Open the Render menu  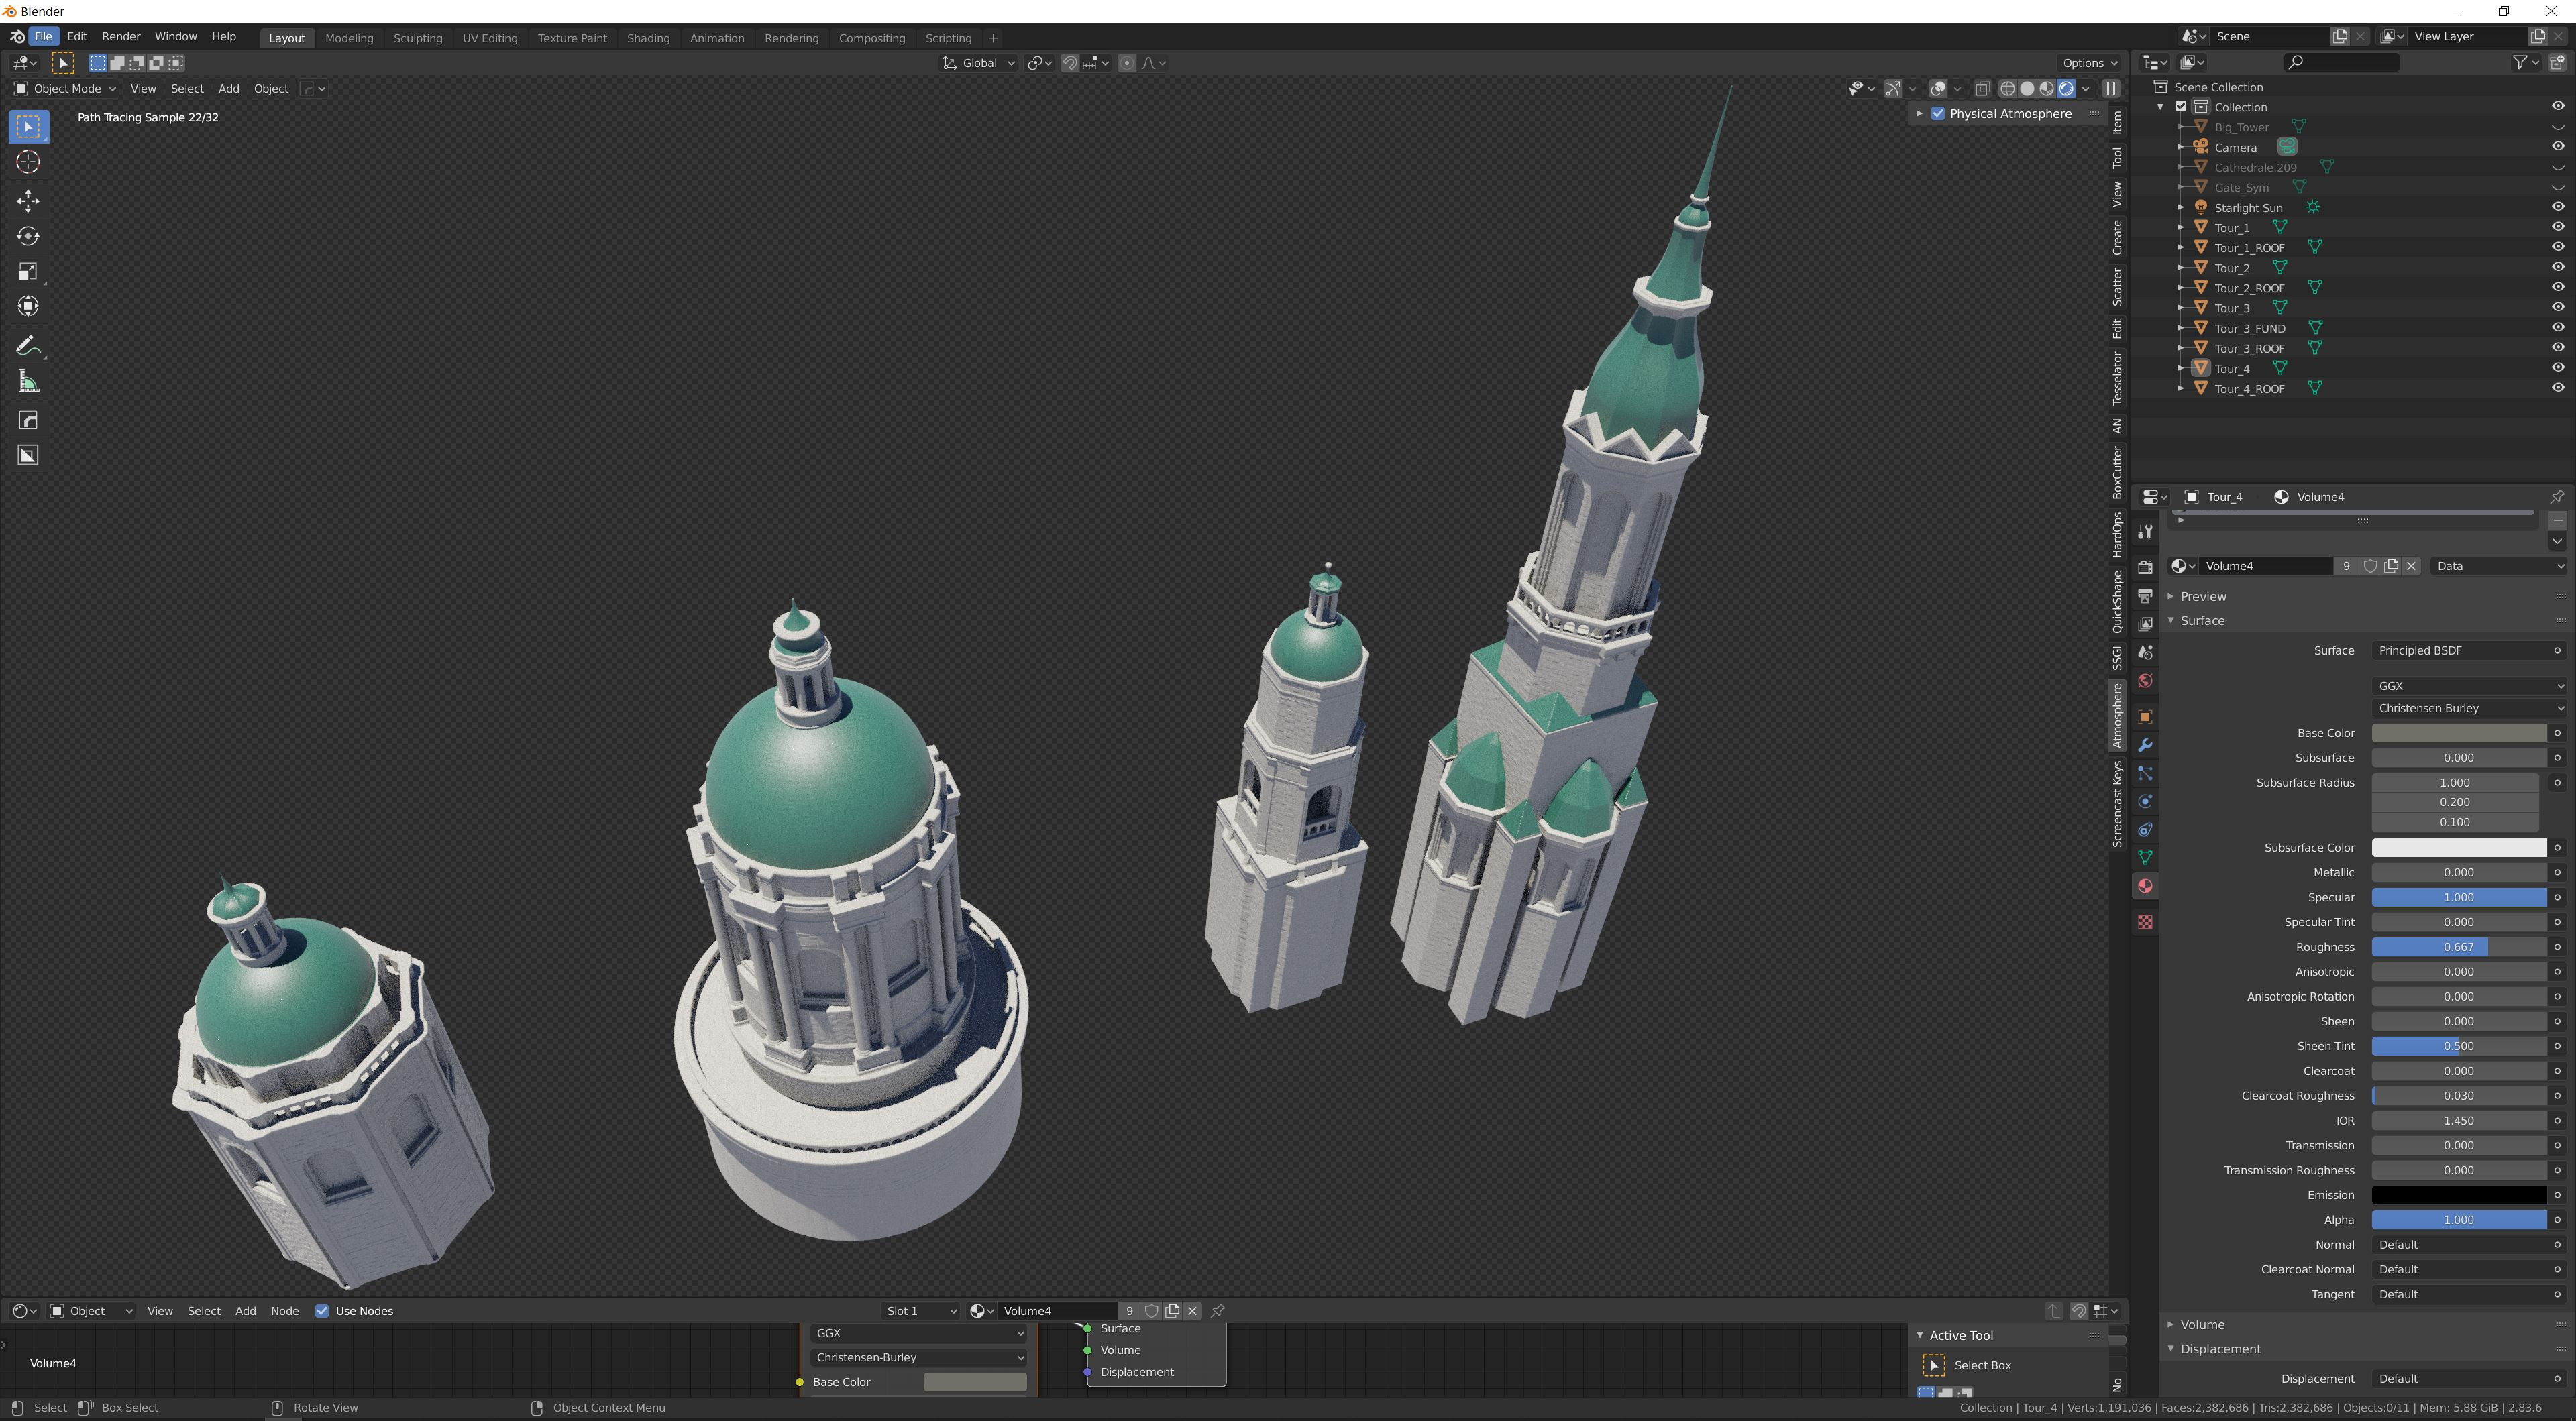click(x=121, y=36)
